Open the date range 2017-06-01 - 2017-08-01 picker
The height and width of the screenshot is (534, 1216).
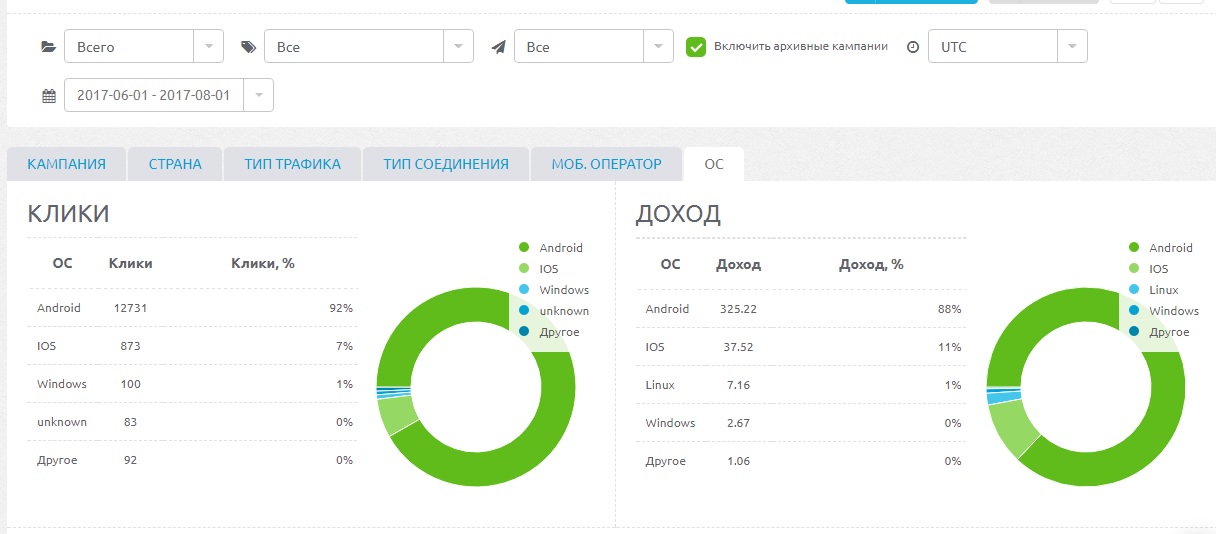(x=167, y=96)
